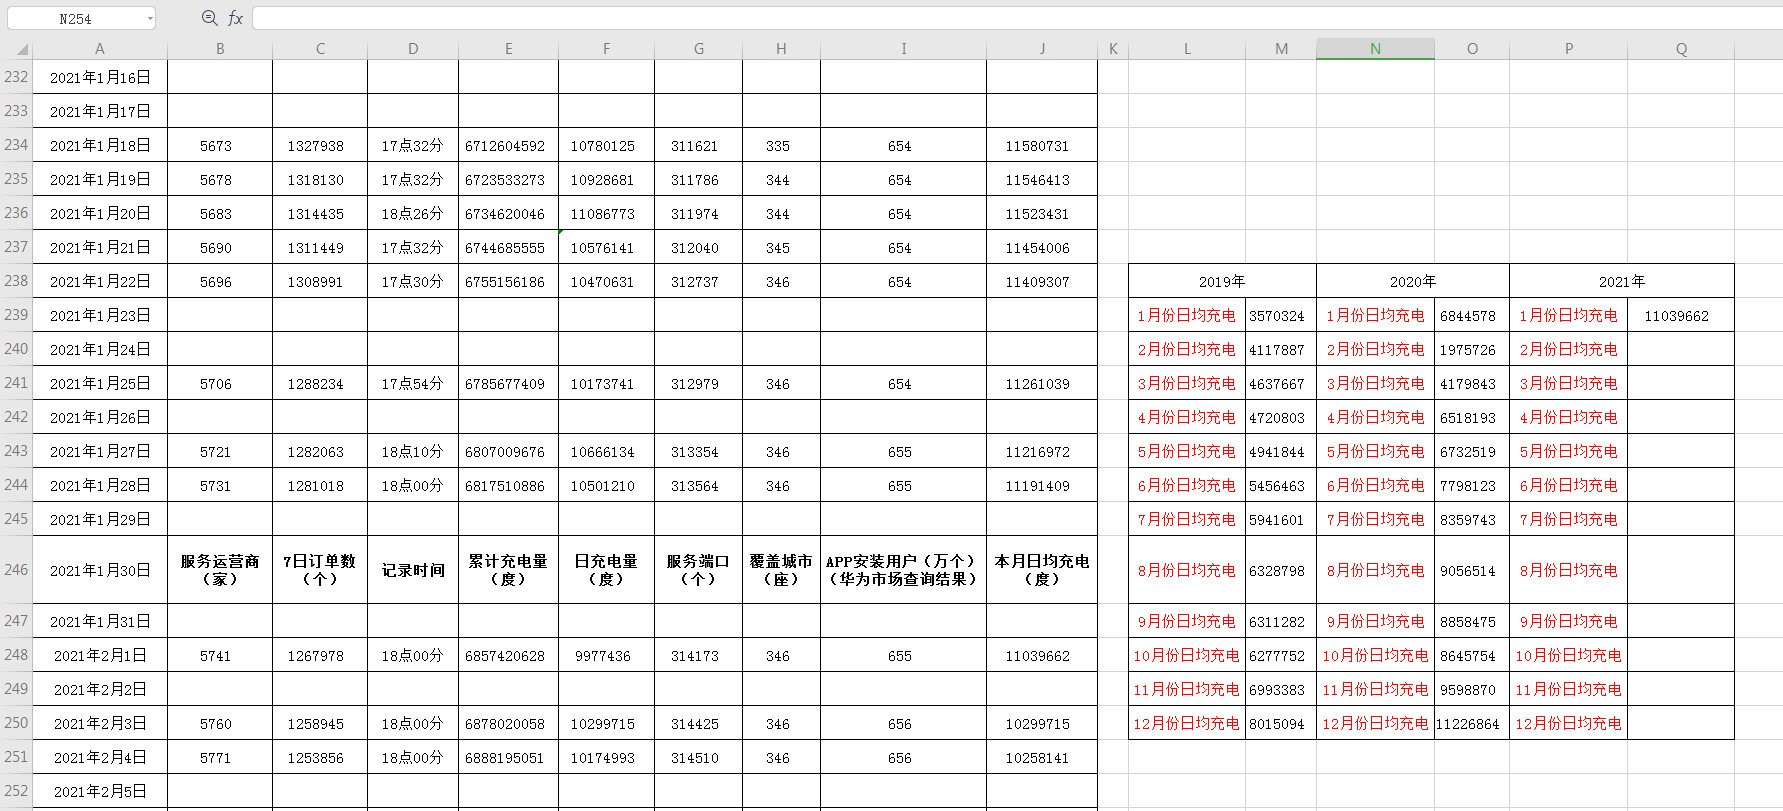The width and height of the screenshot is (1783, 811).
Task: Click the value 1281018
Action: point(316,486)
